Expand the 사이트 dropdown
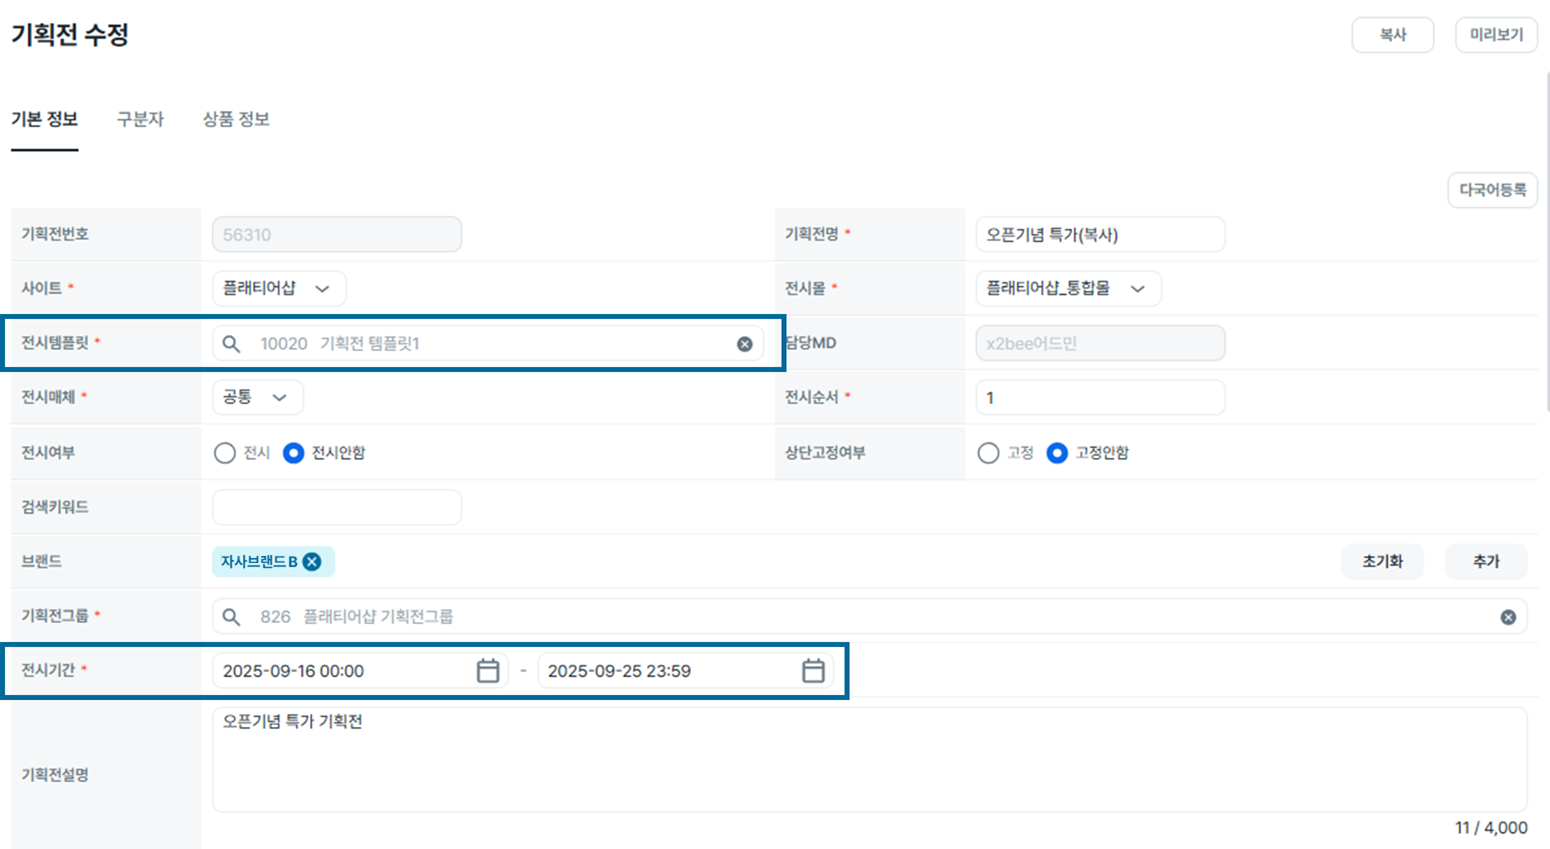The width and height of the screenshot is (1550, 849). pos(279,288)
